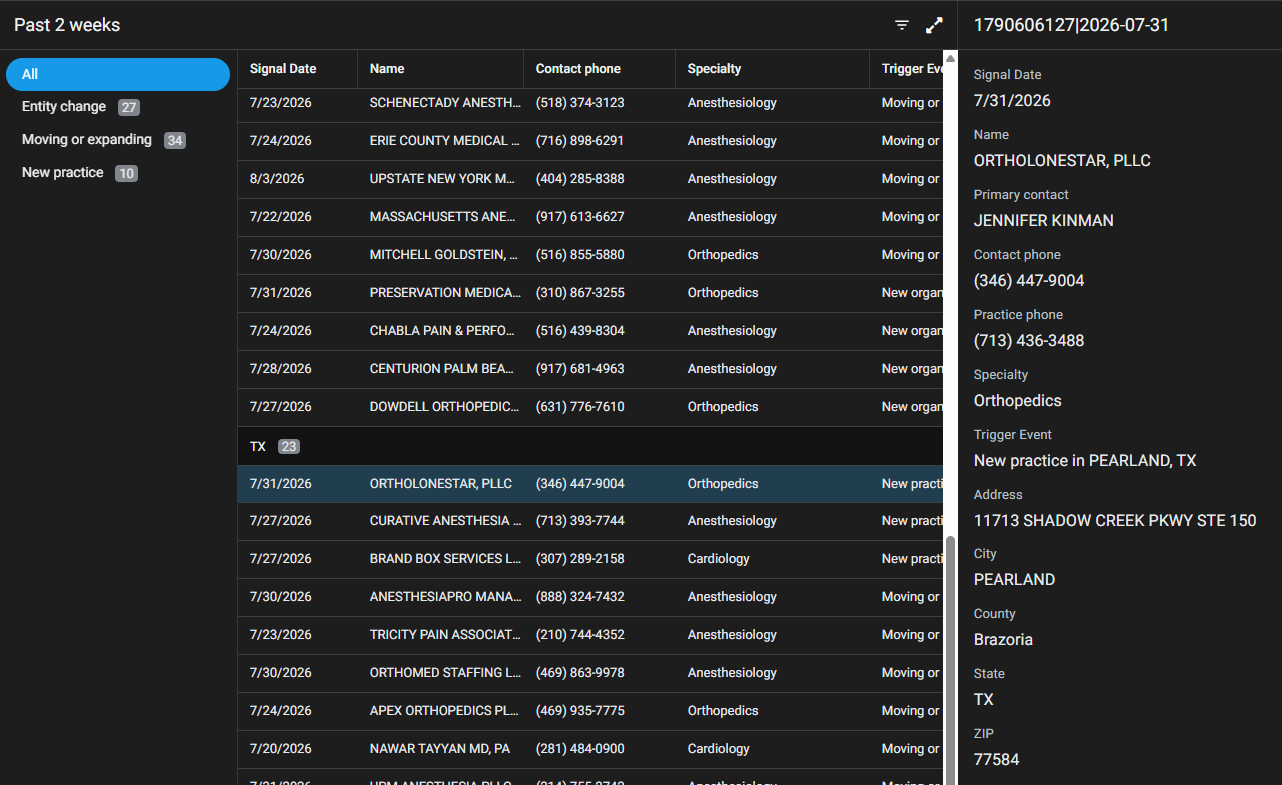Click practice phone (713) 436-3488
Screen dimensions: 1282x785
(x=1029, y=341)
